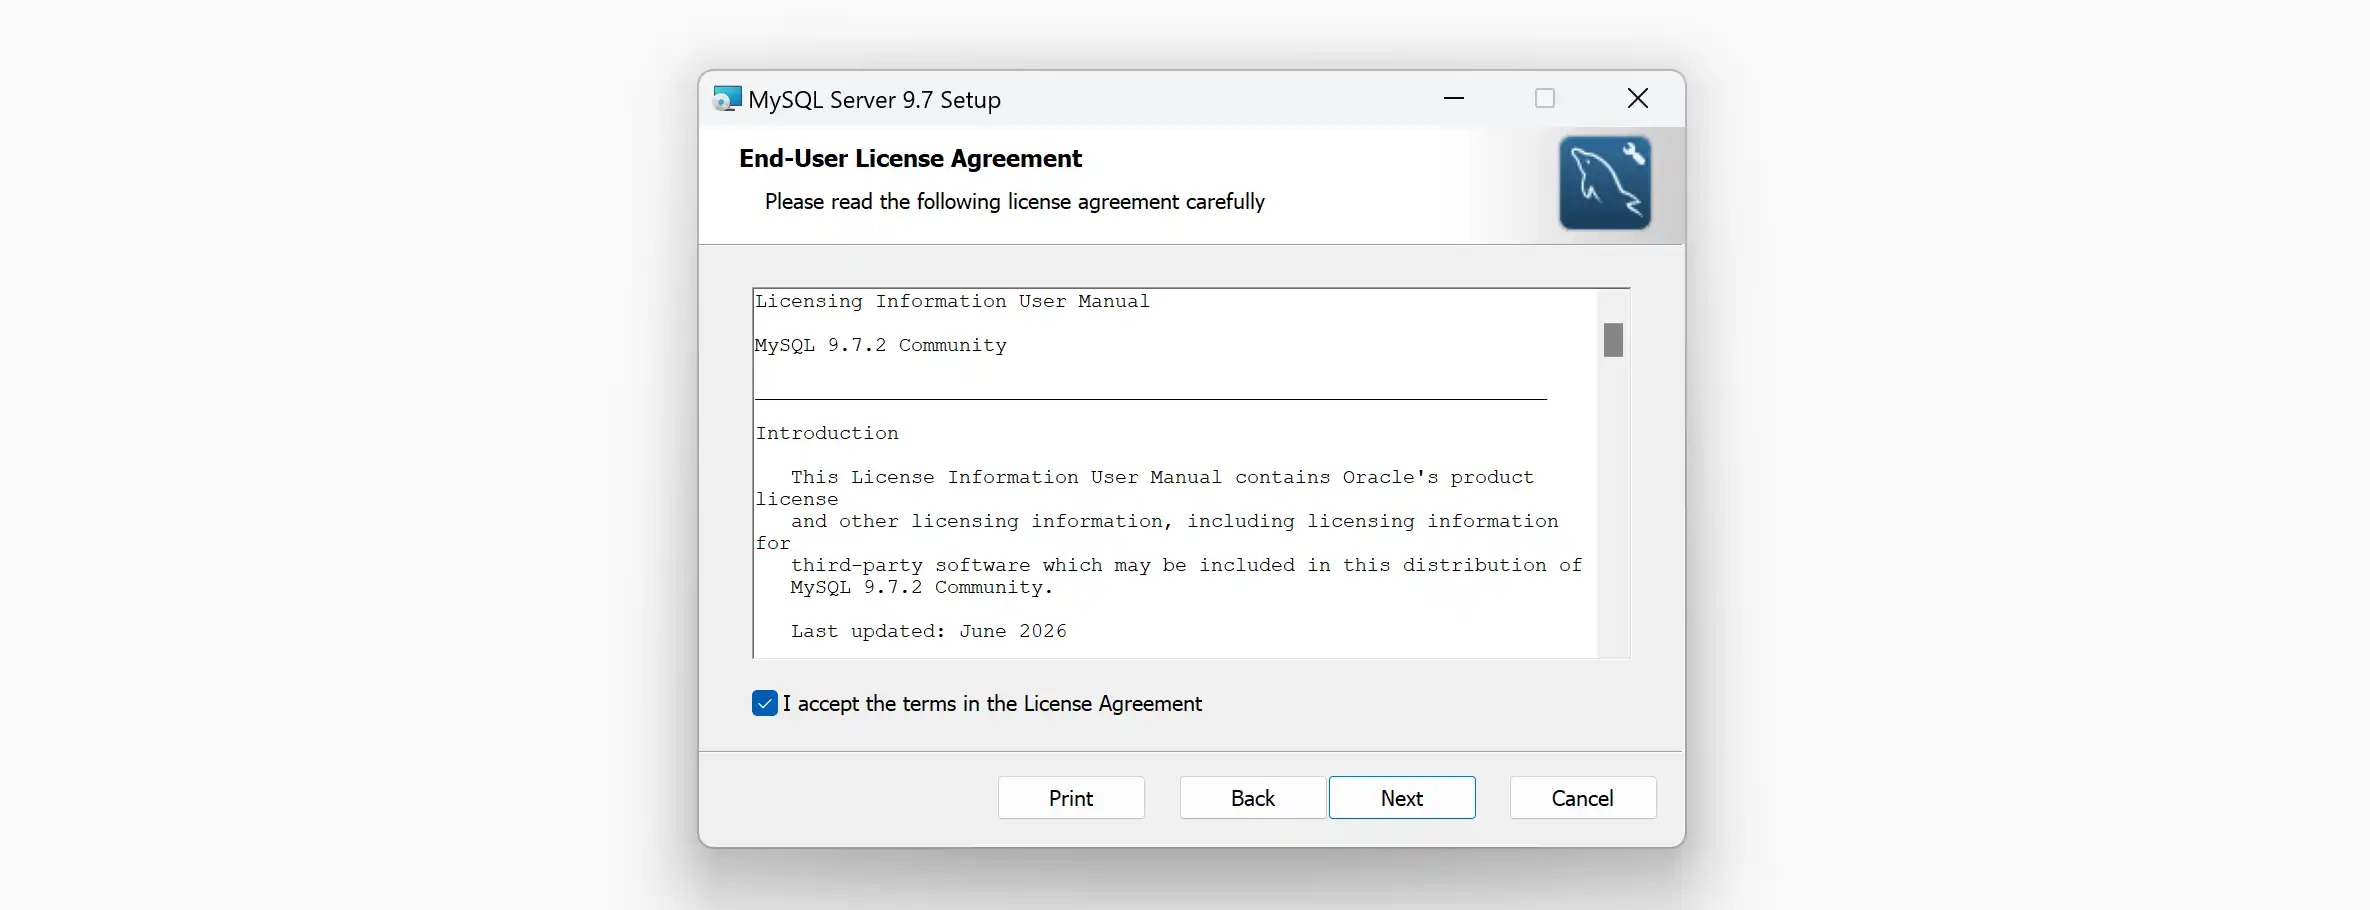Click the 'Introduction' heading in license text

tap(827, 433)
